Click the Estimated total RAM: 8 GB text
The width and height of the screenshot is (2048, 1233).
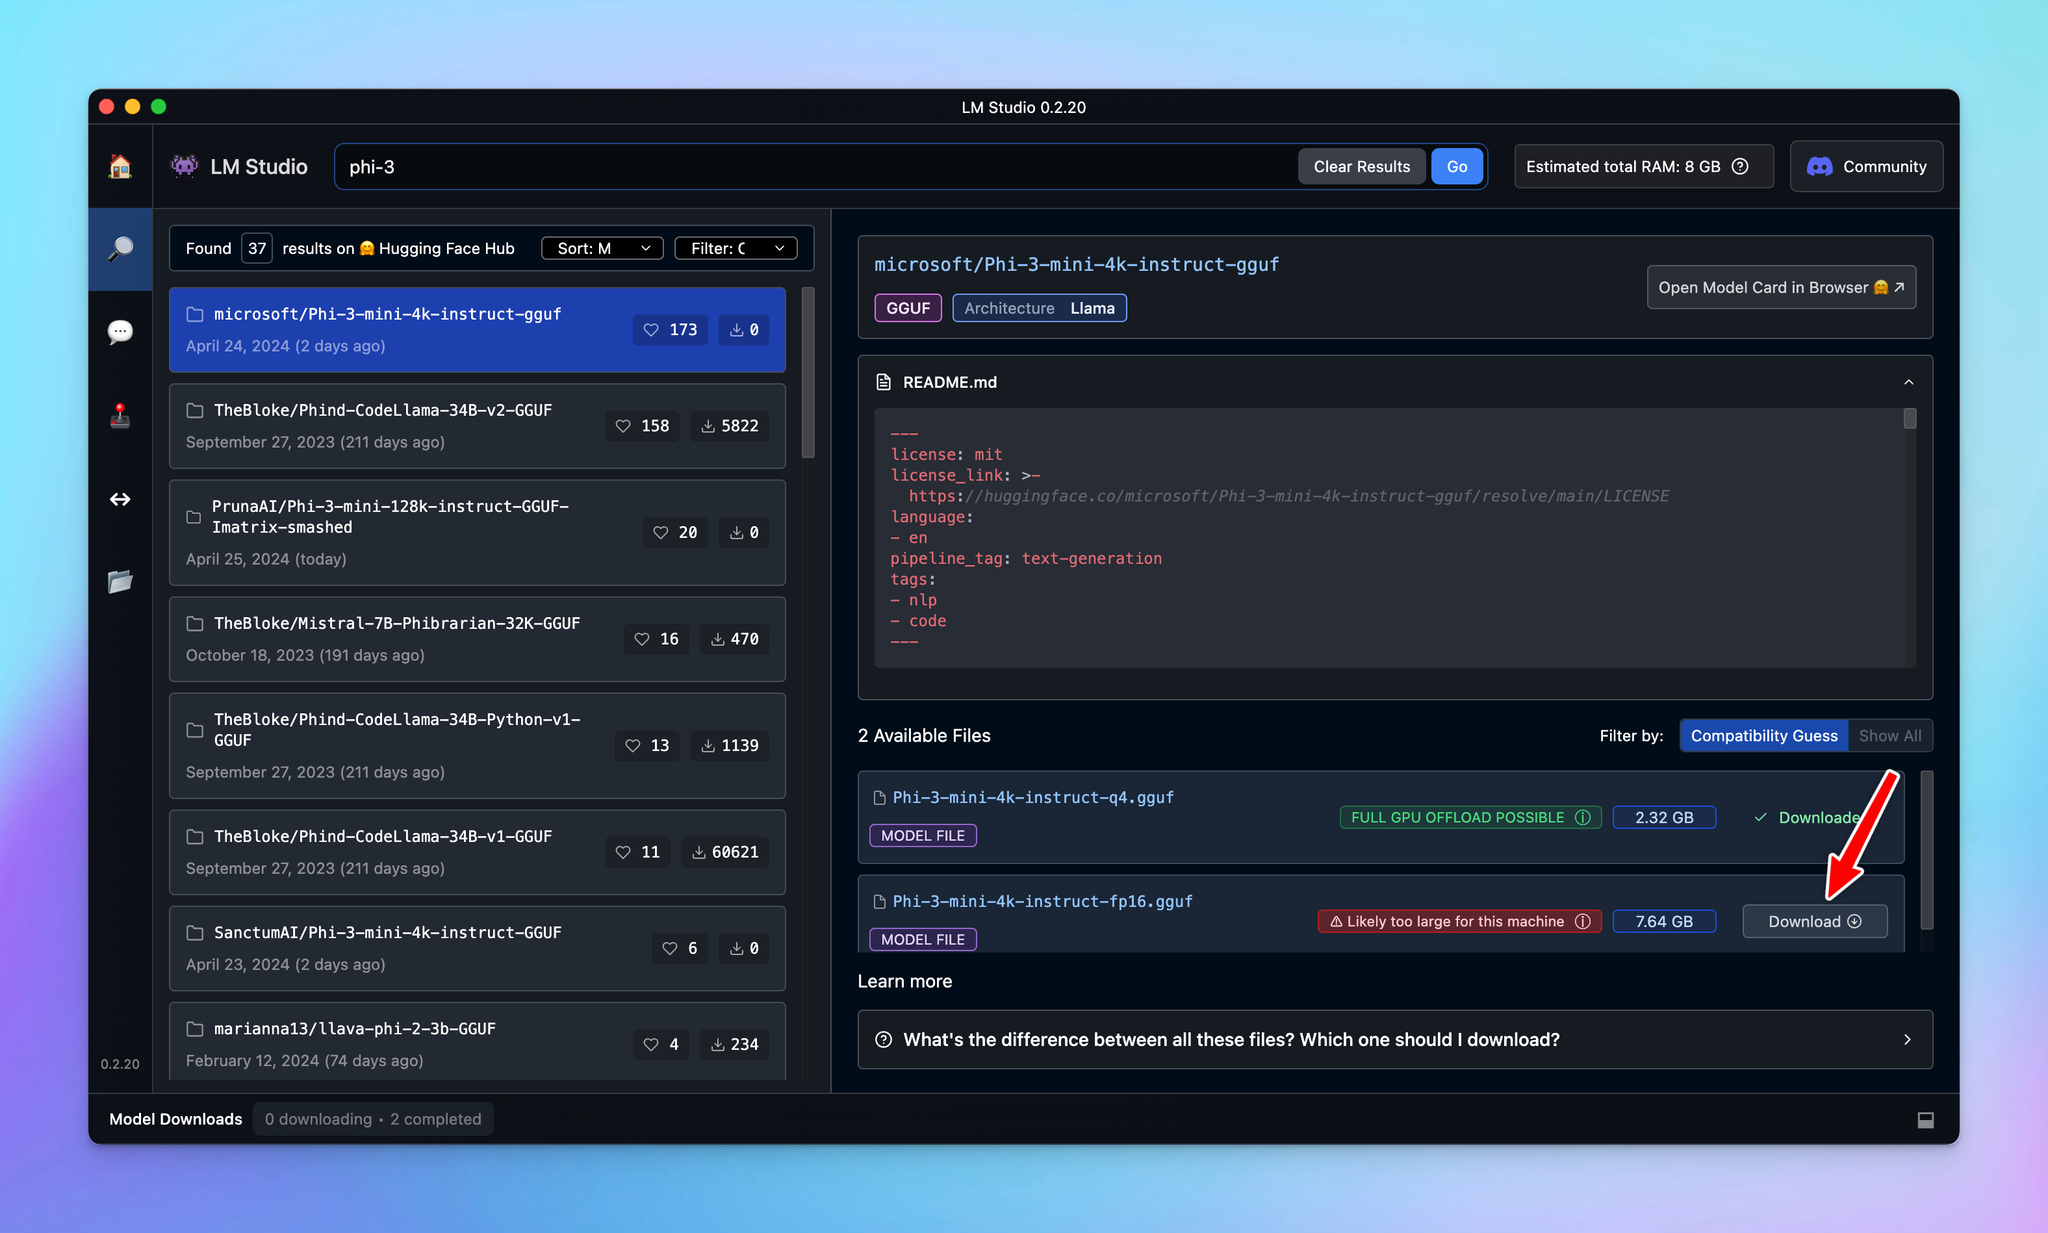coord(1623,166)
